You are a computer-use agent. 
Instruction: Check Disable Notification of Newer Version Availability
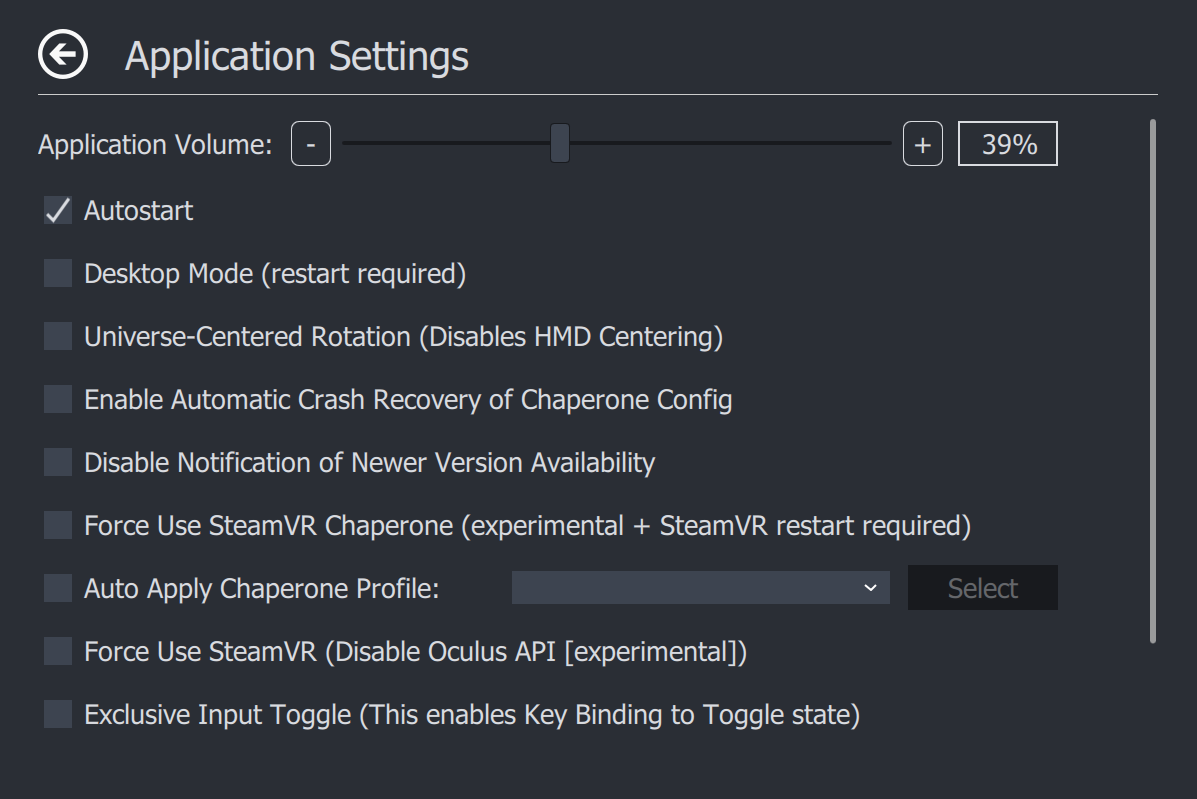[x=58, y=463]
